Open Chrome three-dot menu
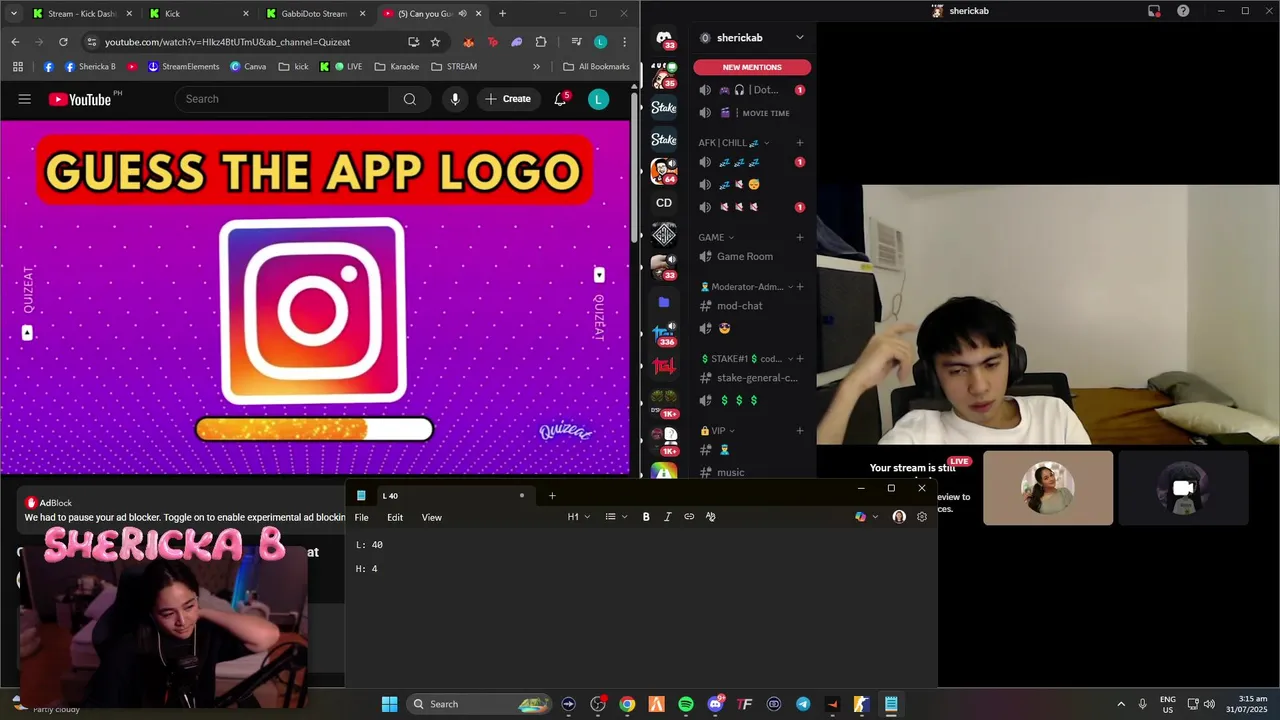Image resolution: width=1280 pixels, height=720 pixels. point(624,42)
